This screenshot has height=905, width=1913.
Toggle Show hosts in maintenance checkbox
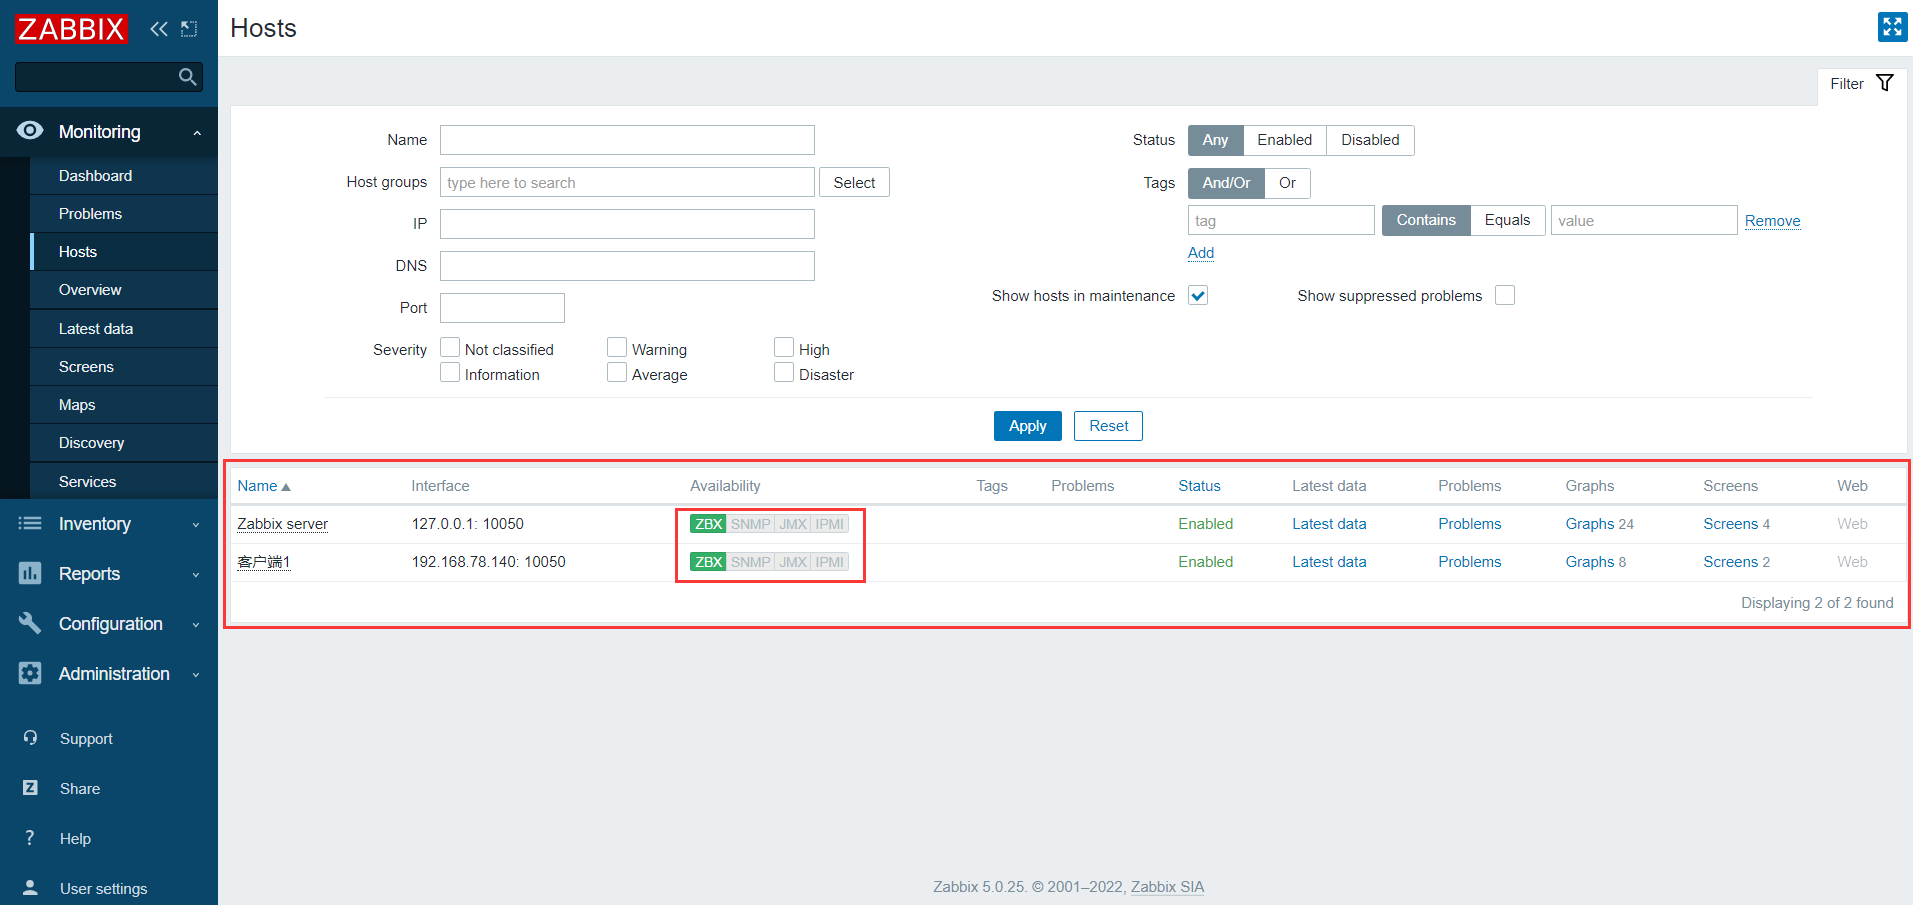(x=1198, y=295)
